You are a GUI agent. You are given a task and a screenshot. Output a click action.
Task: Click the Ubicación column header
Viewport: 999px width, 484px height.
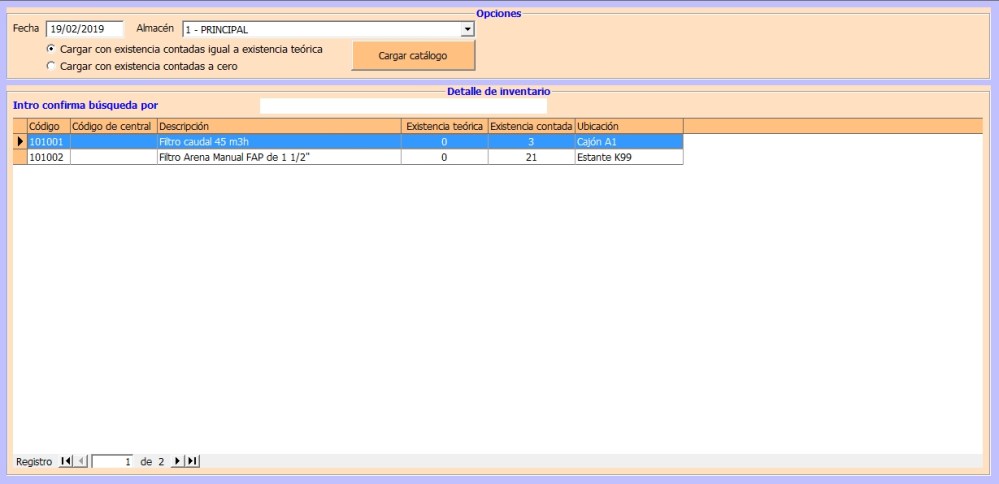click(x=628, y=126)
